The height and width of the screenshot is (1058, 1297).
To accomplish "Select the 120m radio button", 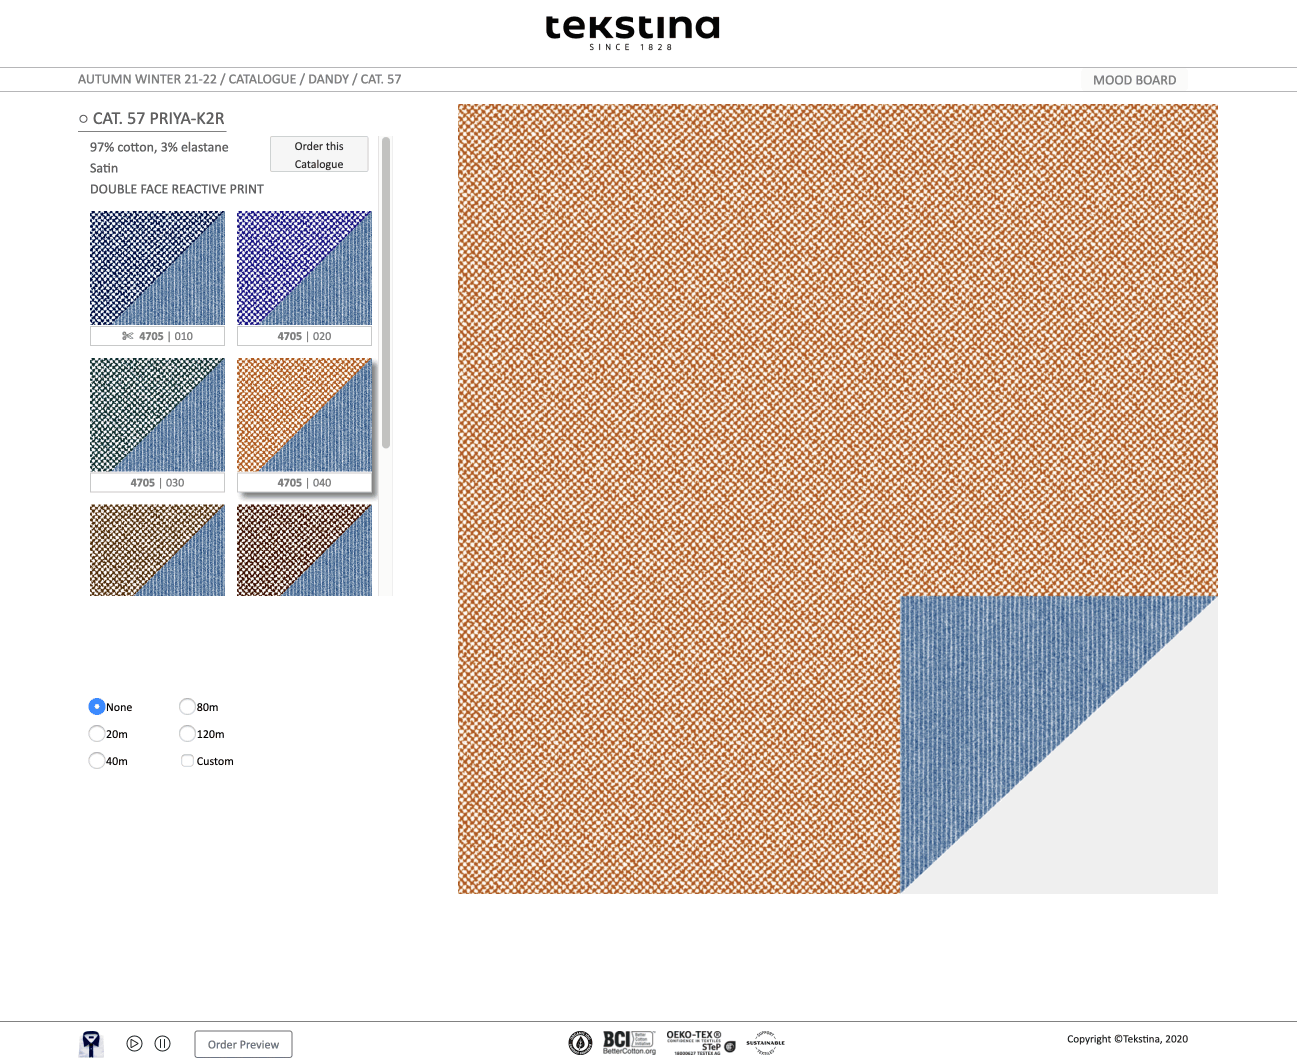I will [187, 733].
